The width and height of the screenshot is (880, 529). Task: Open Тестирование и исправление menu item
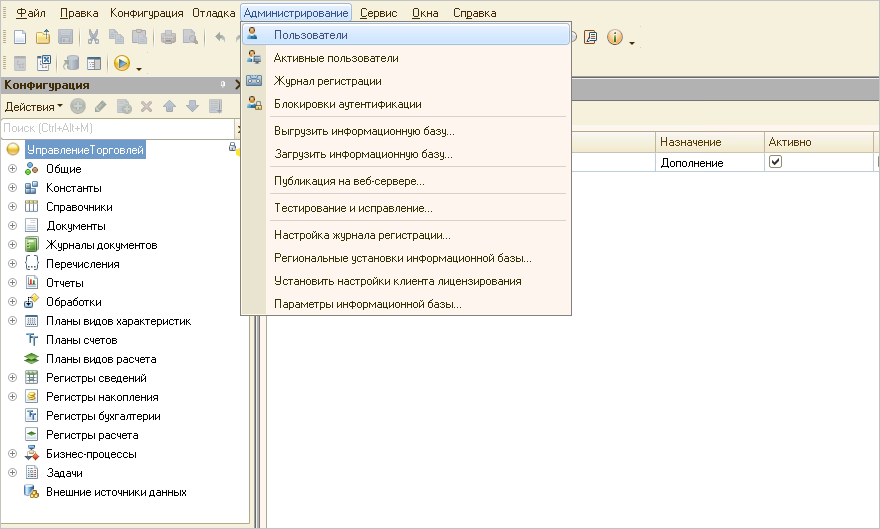pos(353,208)
